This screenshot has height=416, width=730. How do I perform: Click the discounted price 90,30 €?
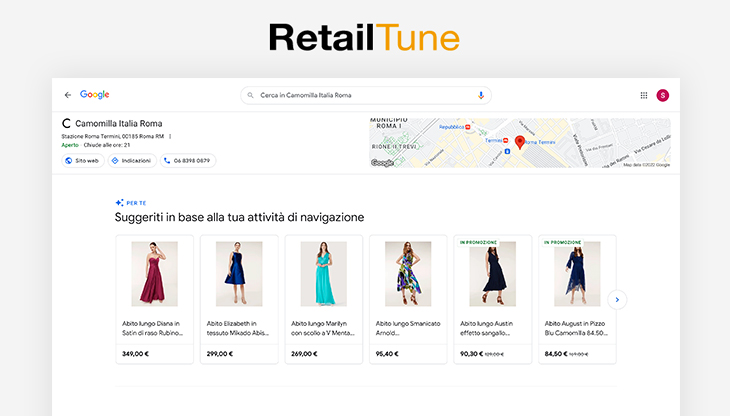click(472, 354)
